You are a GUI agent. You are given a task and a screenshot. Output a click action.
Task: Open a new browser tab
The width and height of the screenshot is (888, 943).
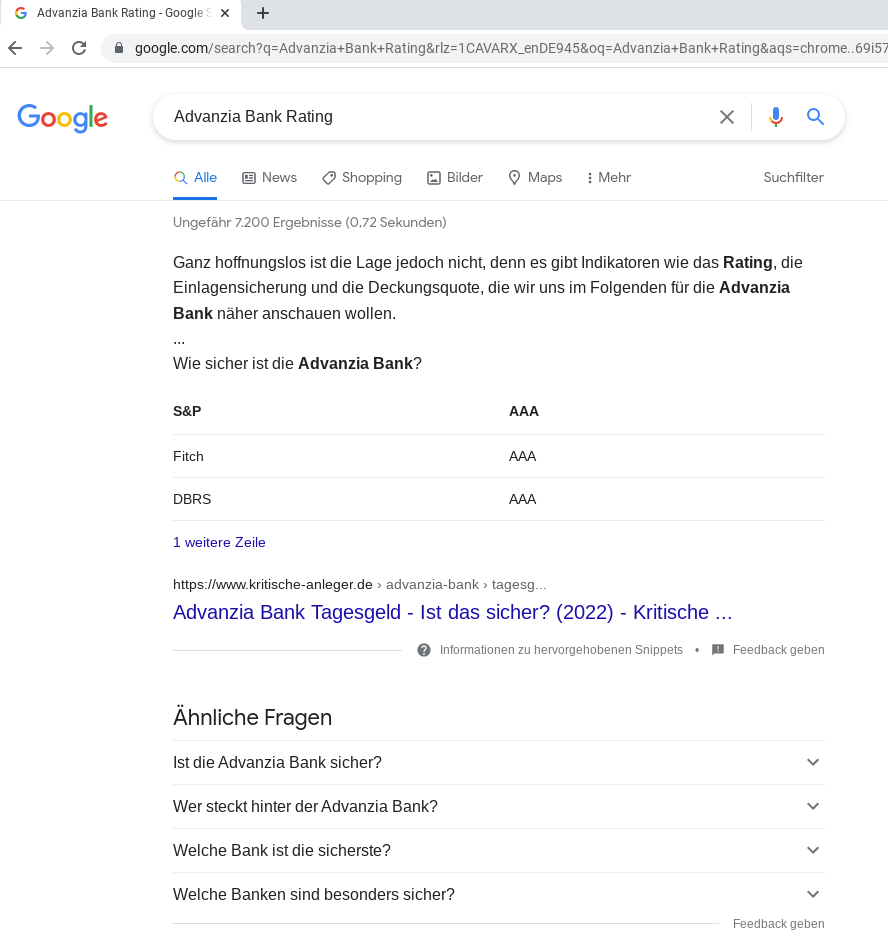click(x=263, y=13)
